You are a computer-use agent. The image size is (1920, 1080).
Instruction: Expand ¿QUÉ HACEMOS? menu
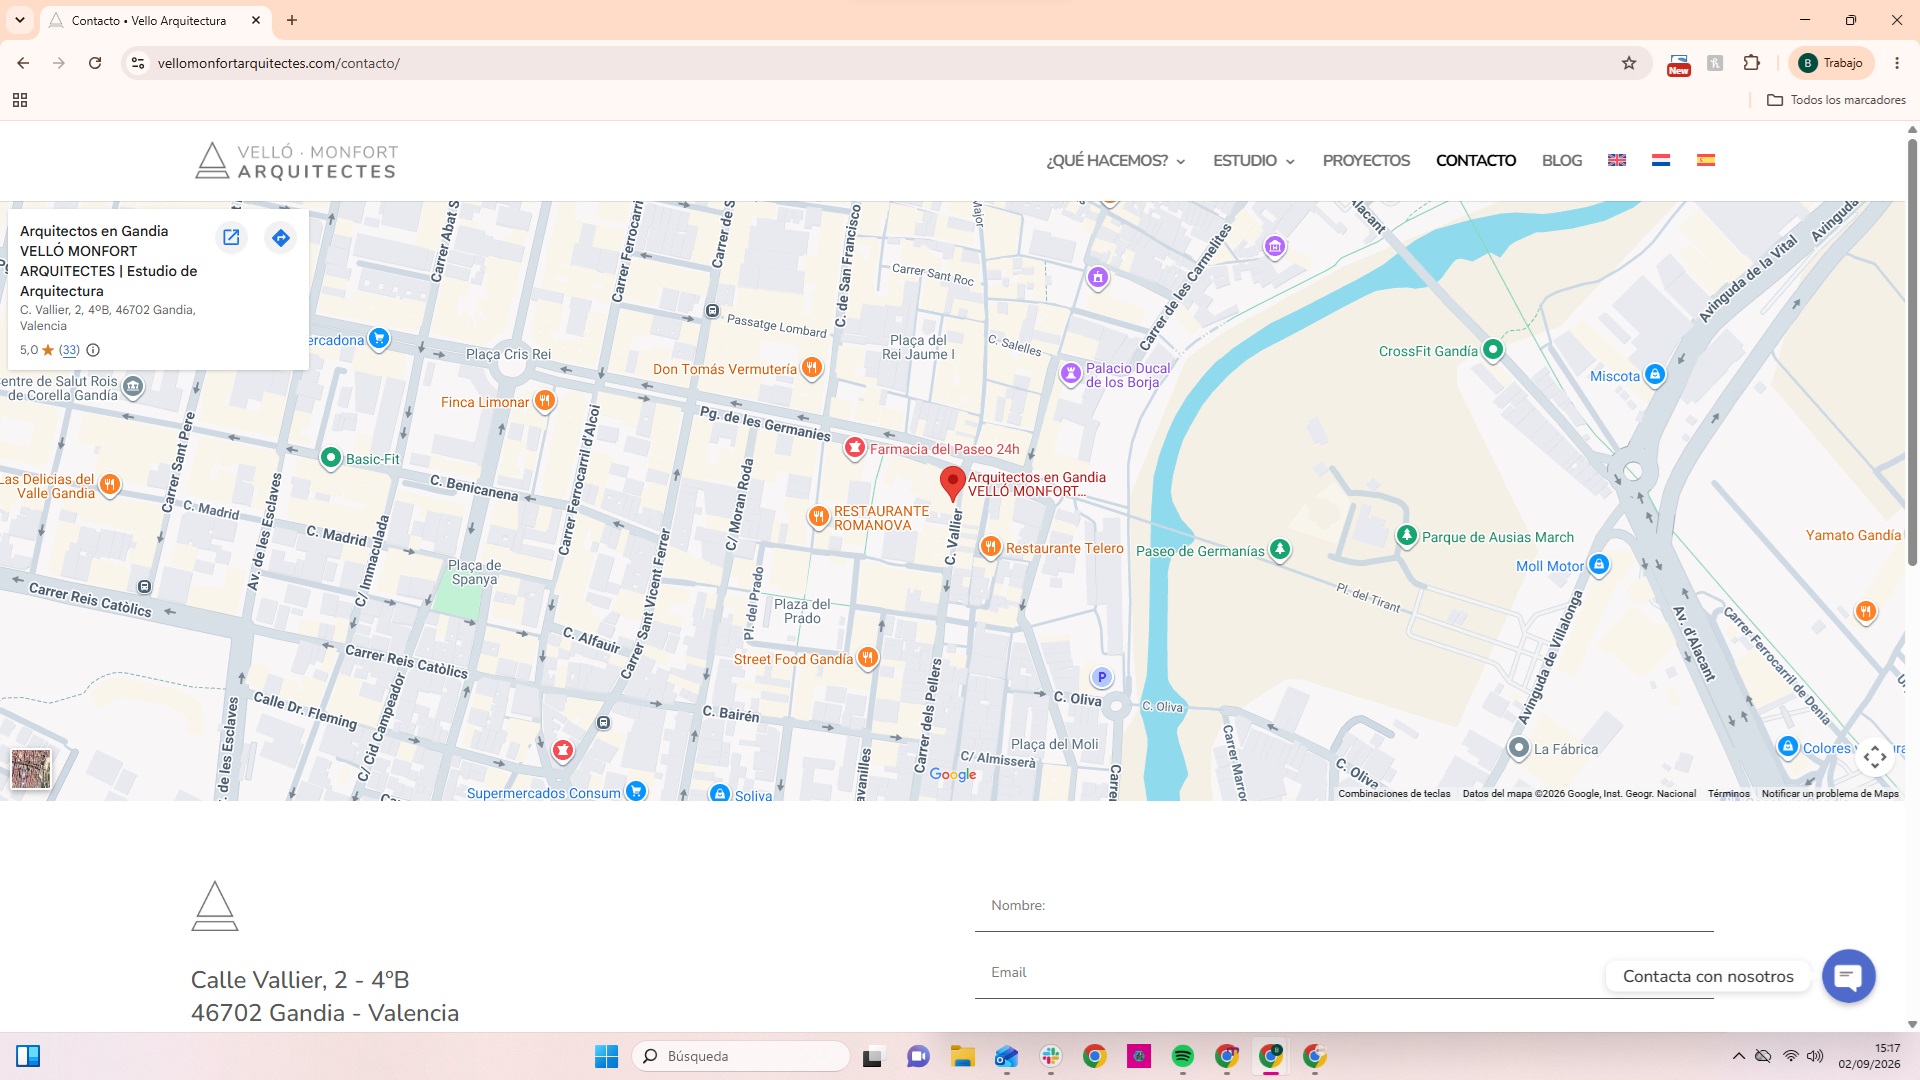tap(1116, 160)
